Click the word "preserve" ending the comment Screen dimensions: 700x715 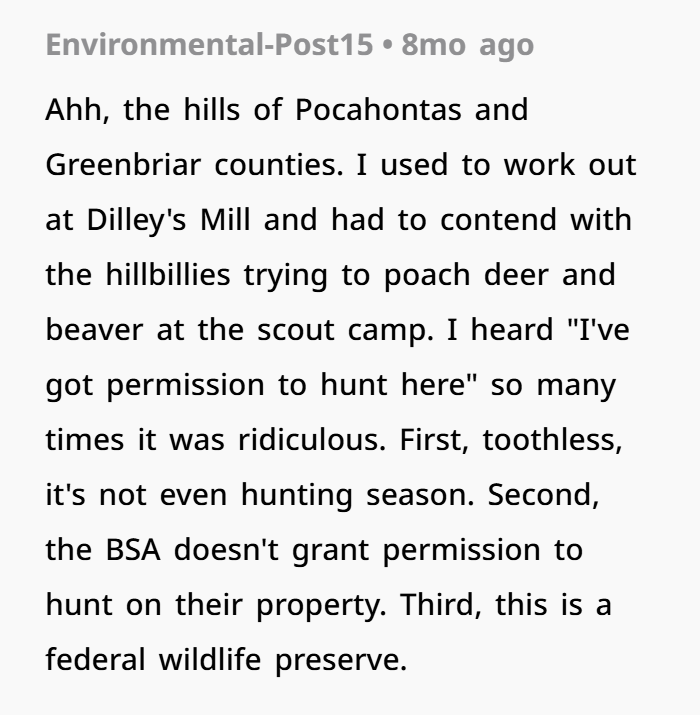pos(340,661)
